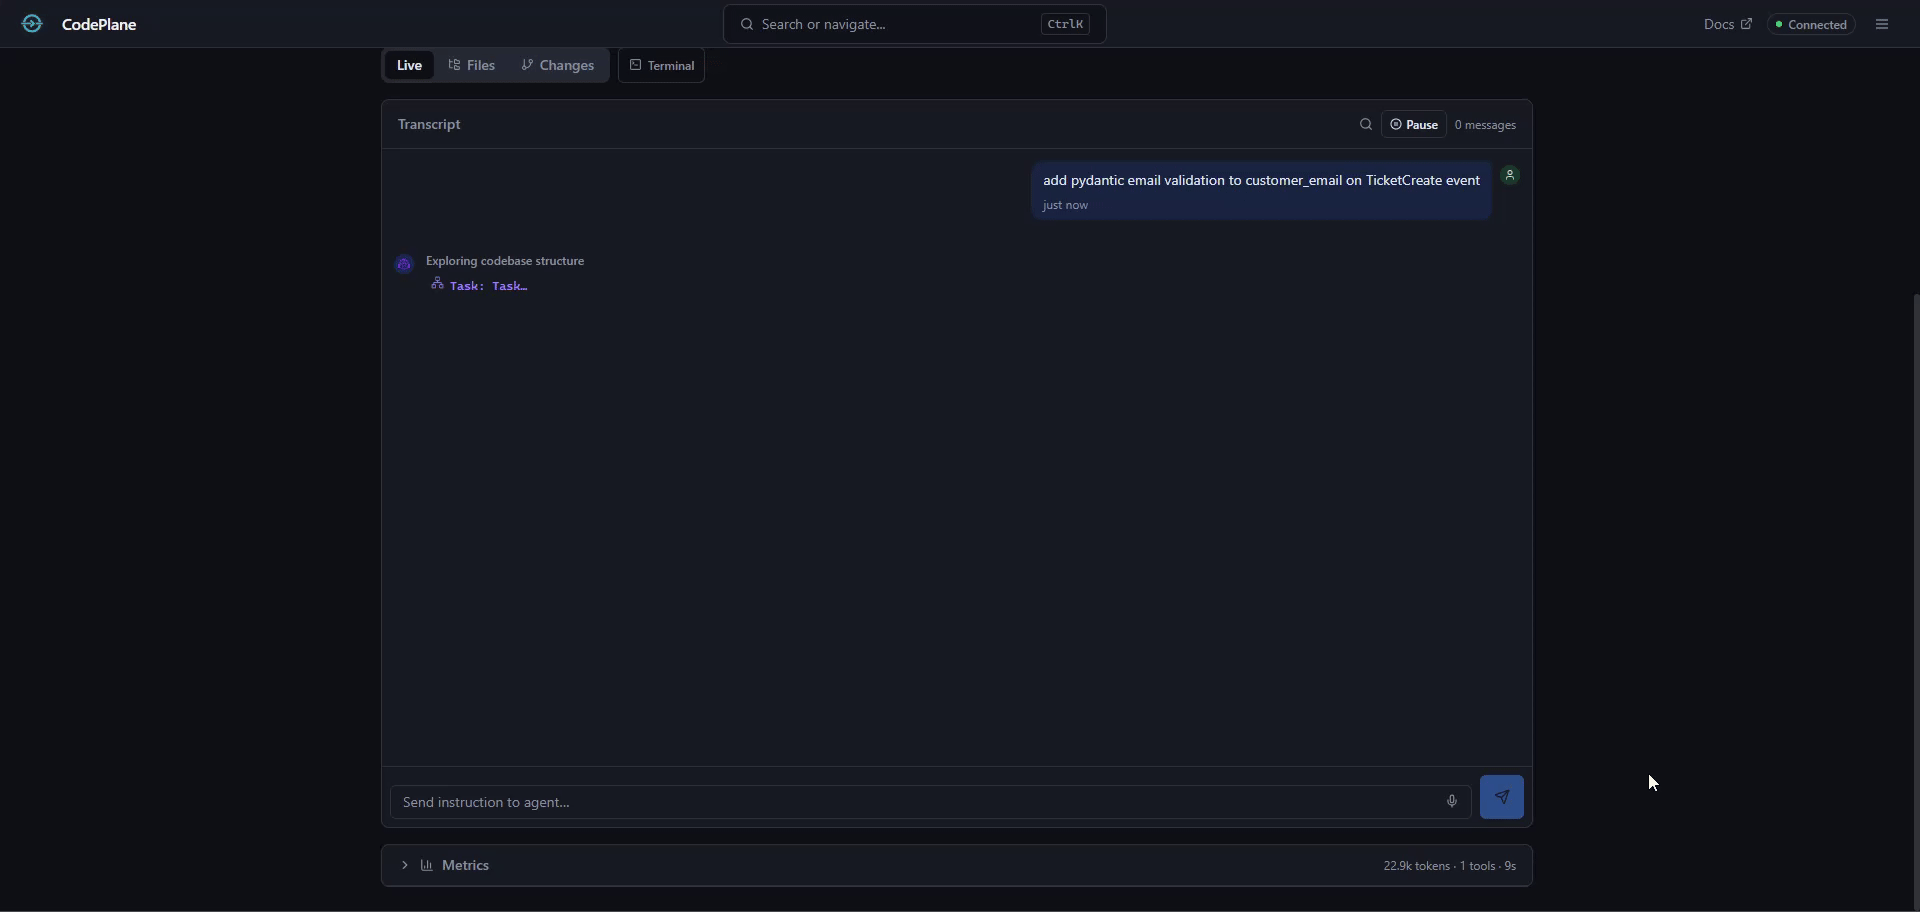Screen dimensions: 1920x912
Task: Click the user avatar beside the message
Action: pos(1510,176)
